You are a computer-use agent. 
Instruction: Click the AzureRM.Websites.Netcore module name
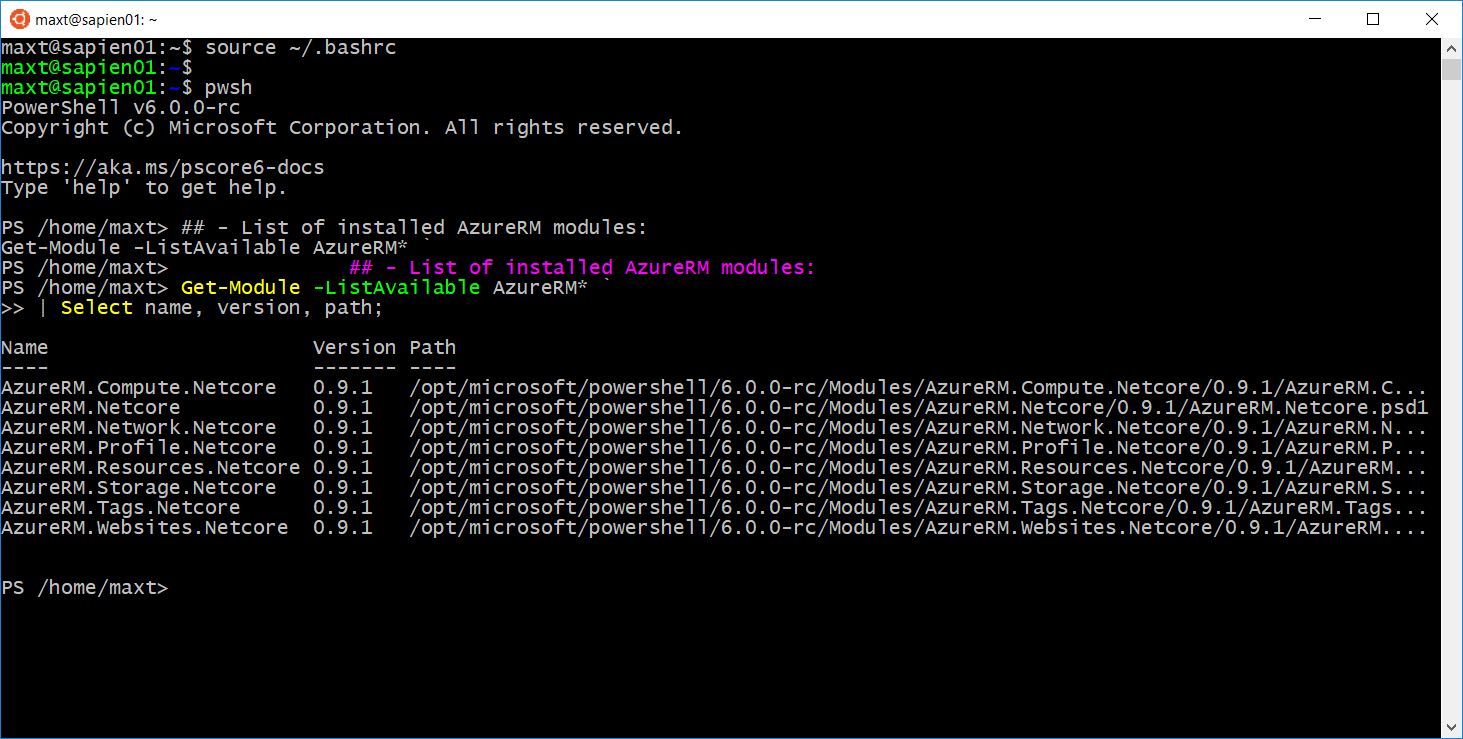coord(145,528)
